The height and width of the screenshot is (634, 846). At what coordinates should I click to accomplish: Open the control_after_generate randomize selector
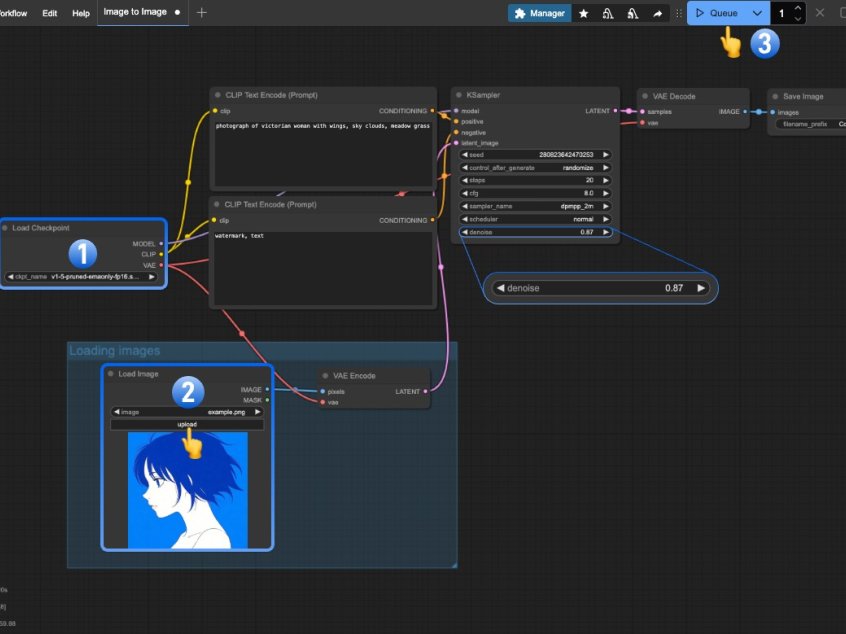click(x=535, y=168)
